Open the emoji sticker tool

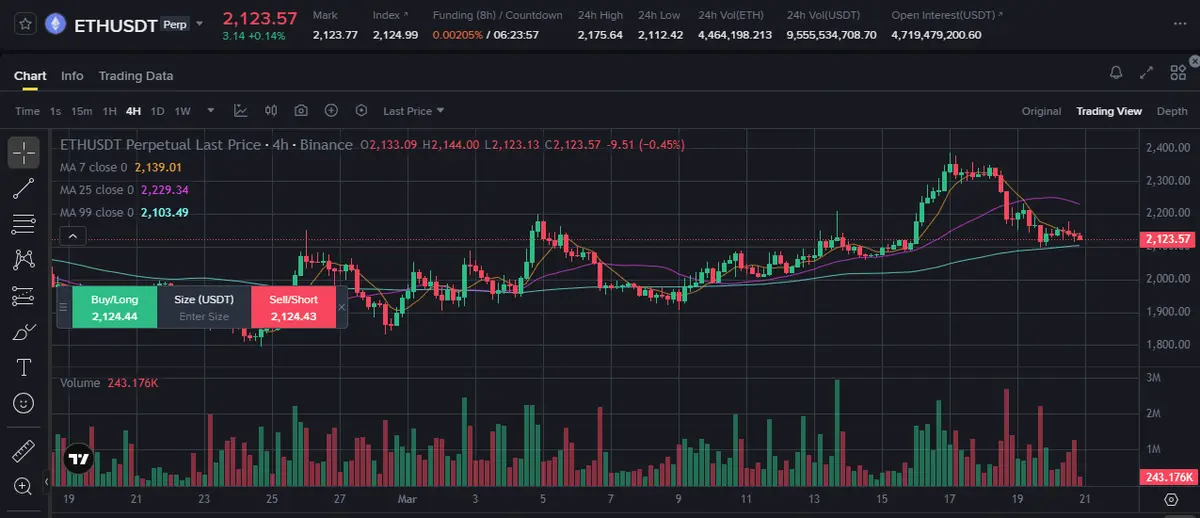[x=24, y=404]
